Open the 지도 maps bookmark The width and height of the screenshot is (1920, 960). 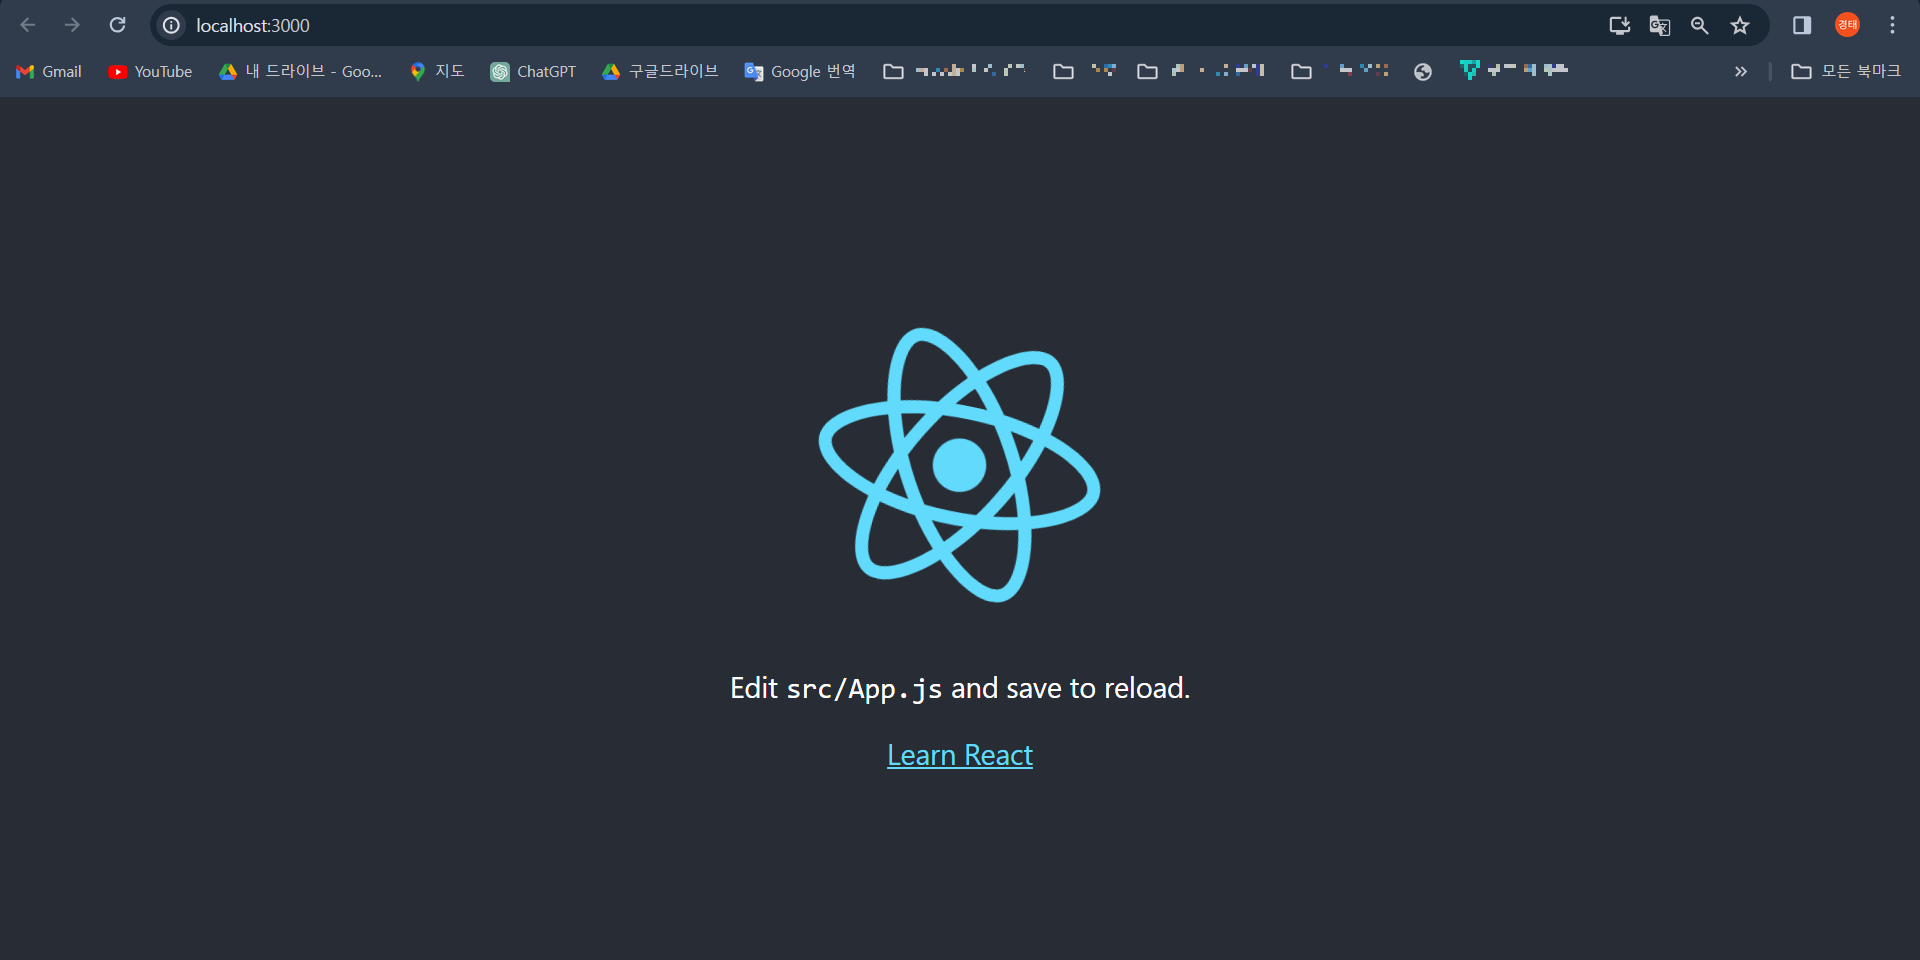tap(437, 71)
